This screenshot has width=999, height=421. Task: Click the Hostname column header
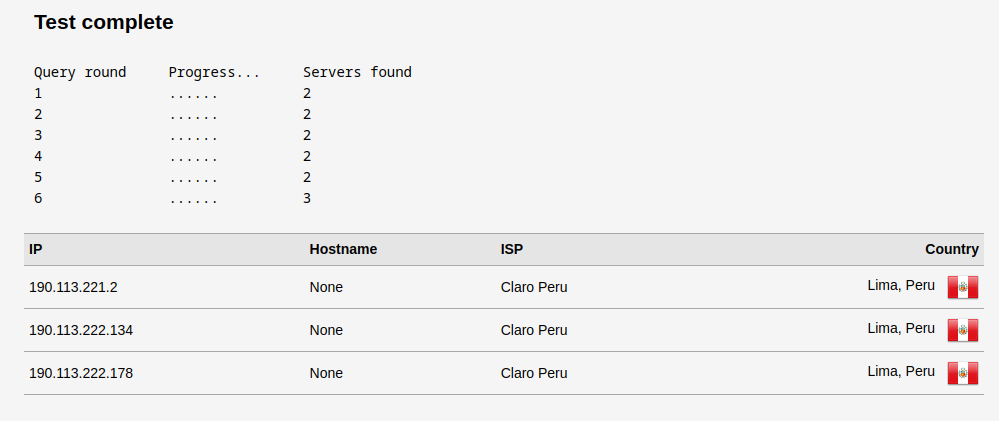pos(343,249)
